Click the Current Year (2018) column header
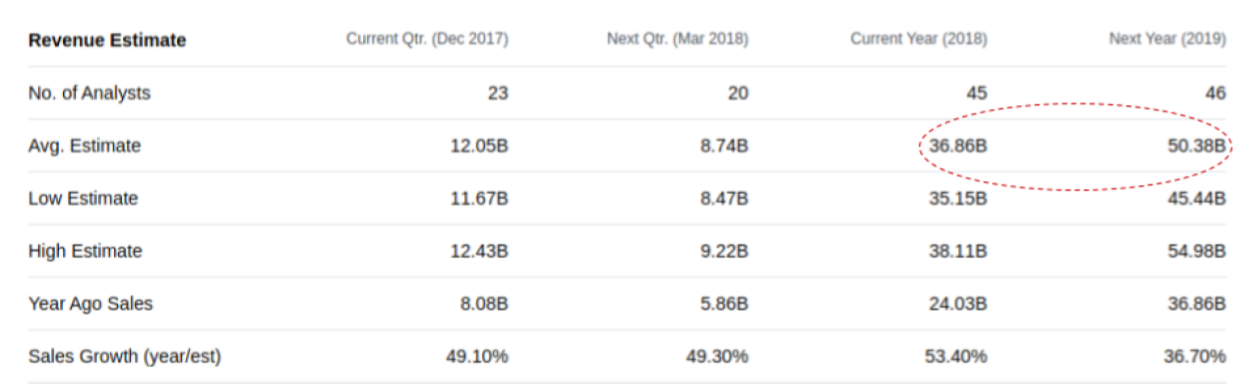 tap(919, 40)
